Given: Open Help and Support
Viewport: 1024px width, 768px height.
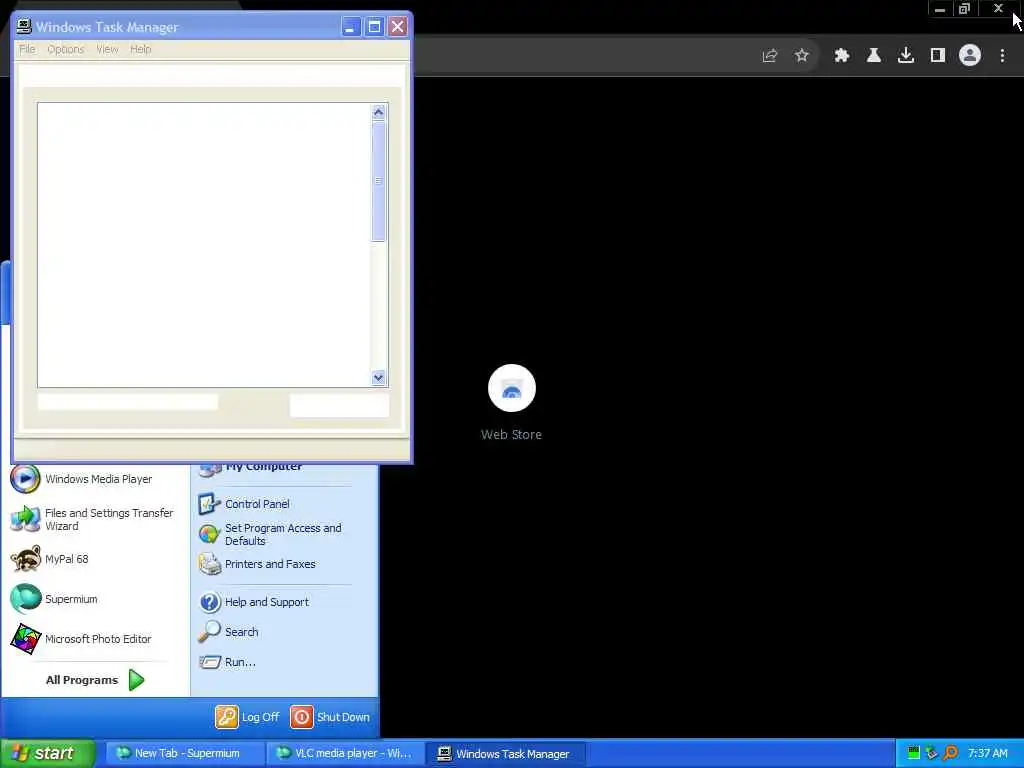Looking at the screenshot, I should pos(254,602).
